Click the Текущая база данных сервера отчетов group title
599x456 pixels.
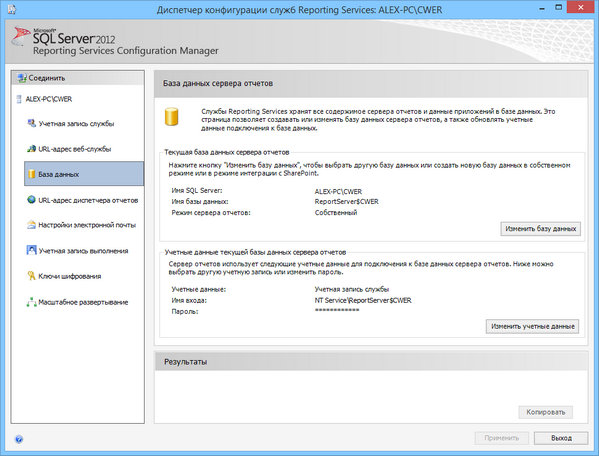(227, 152)
